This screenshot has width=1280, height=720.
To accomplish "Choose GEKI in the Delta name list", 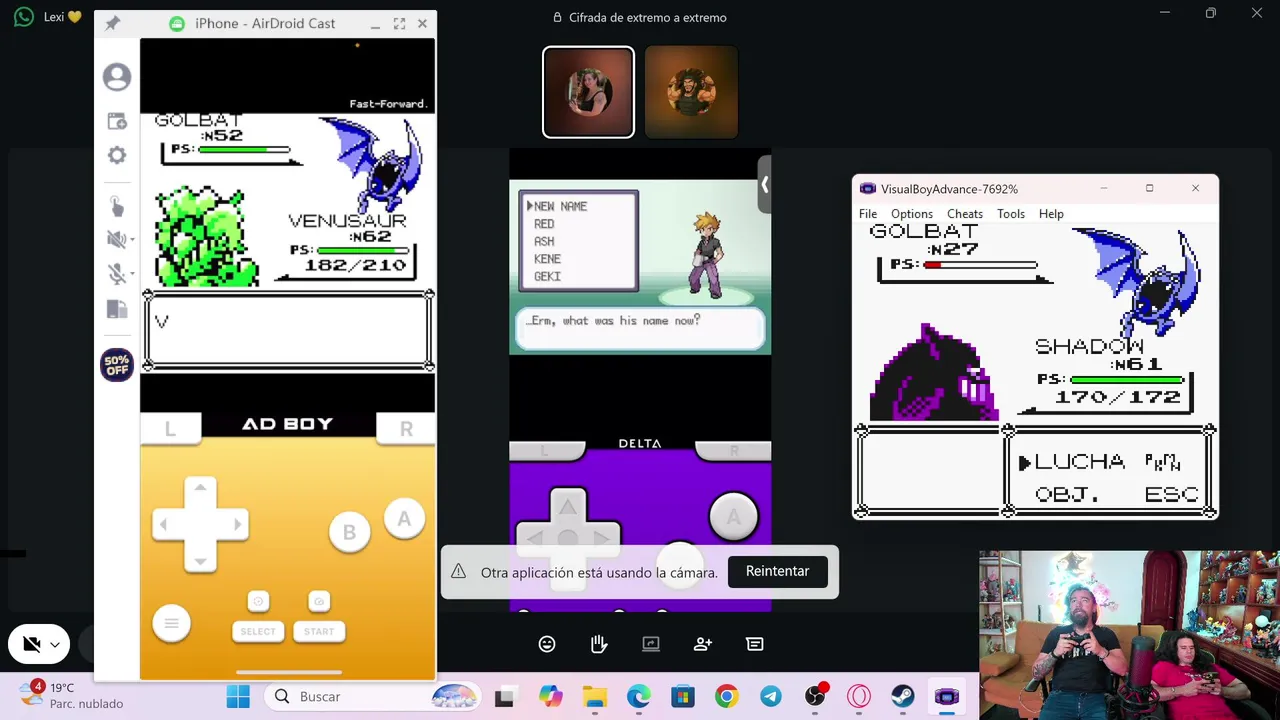I will click(547, 276).
